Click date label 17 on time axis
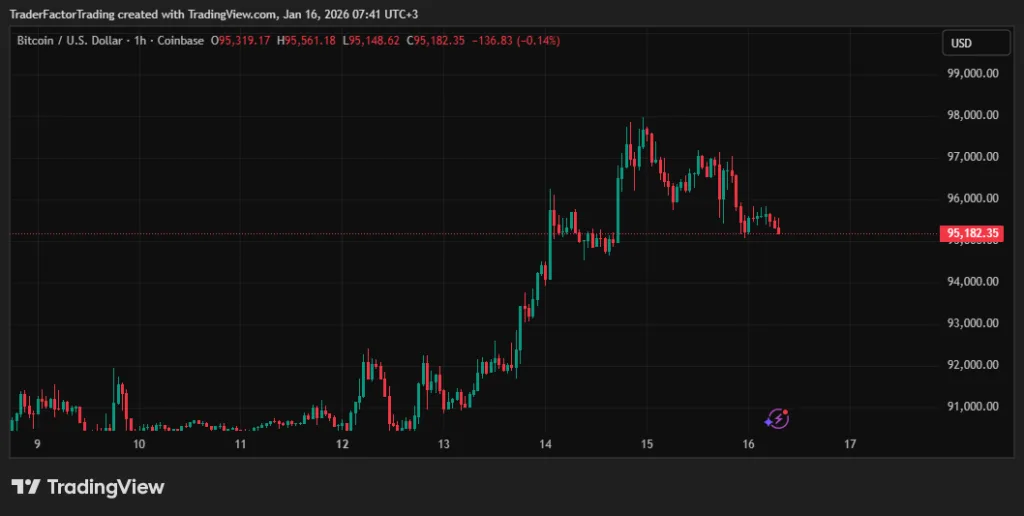This screenshot has width=1024, height=516. pos(850,444)
